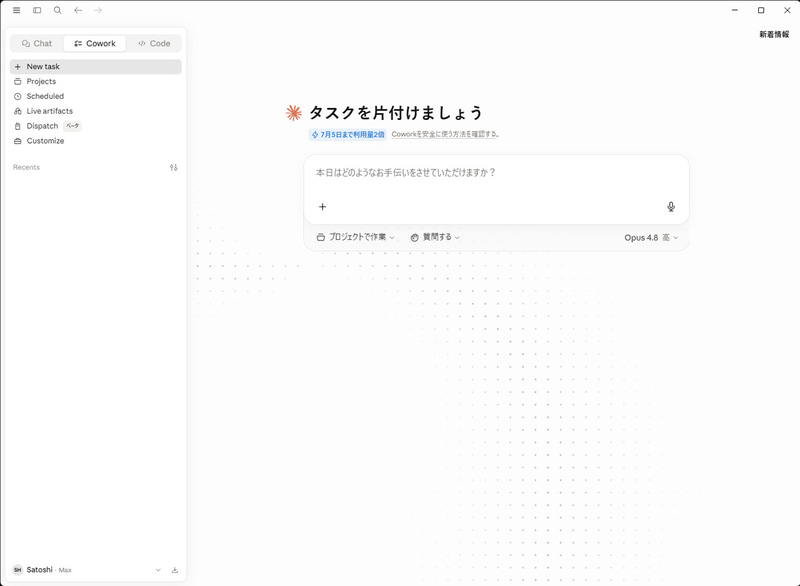
Task: Toggle the sidebar panel icon
Action: (37, 10)
